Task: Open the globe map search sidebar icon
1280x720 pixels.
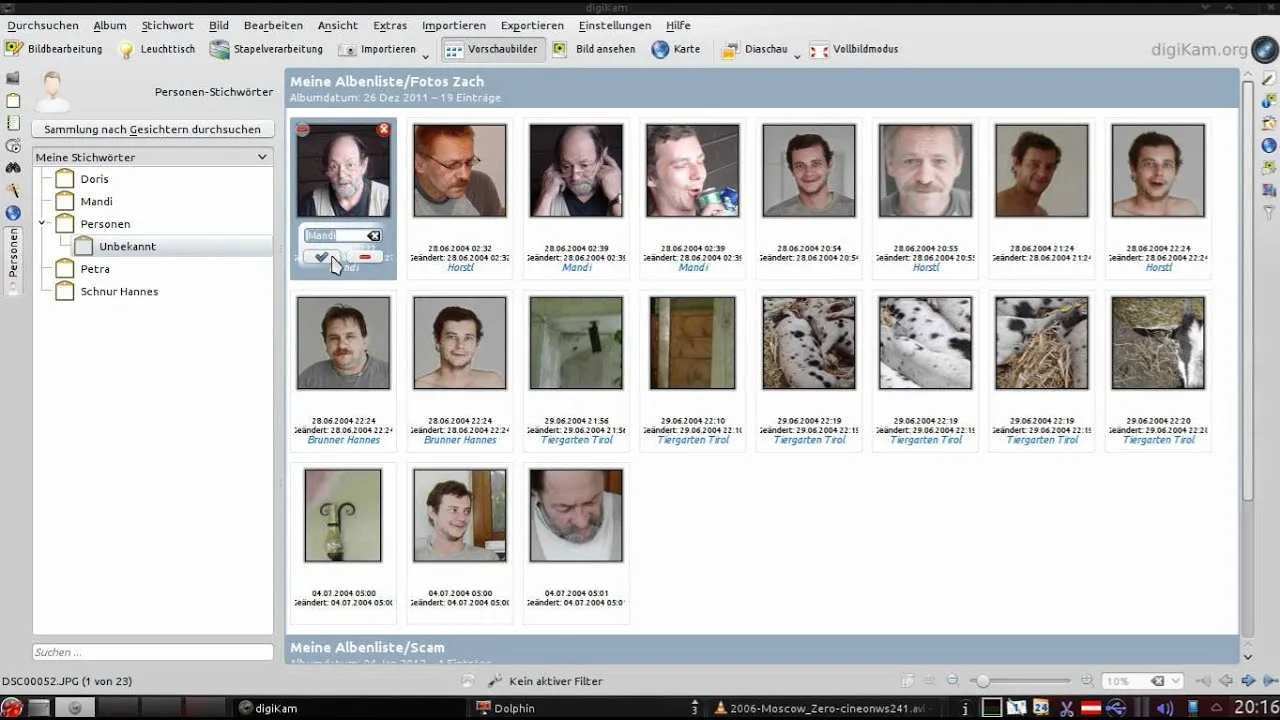Action: point(13,213)
